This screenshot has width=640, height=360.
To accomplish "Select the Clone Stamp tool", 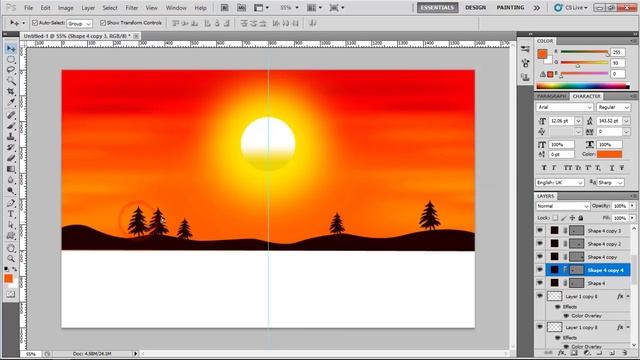I will tap(11, 137).
